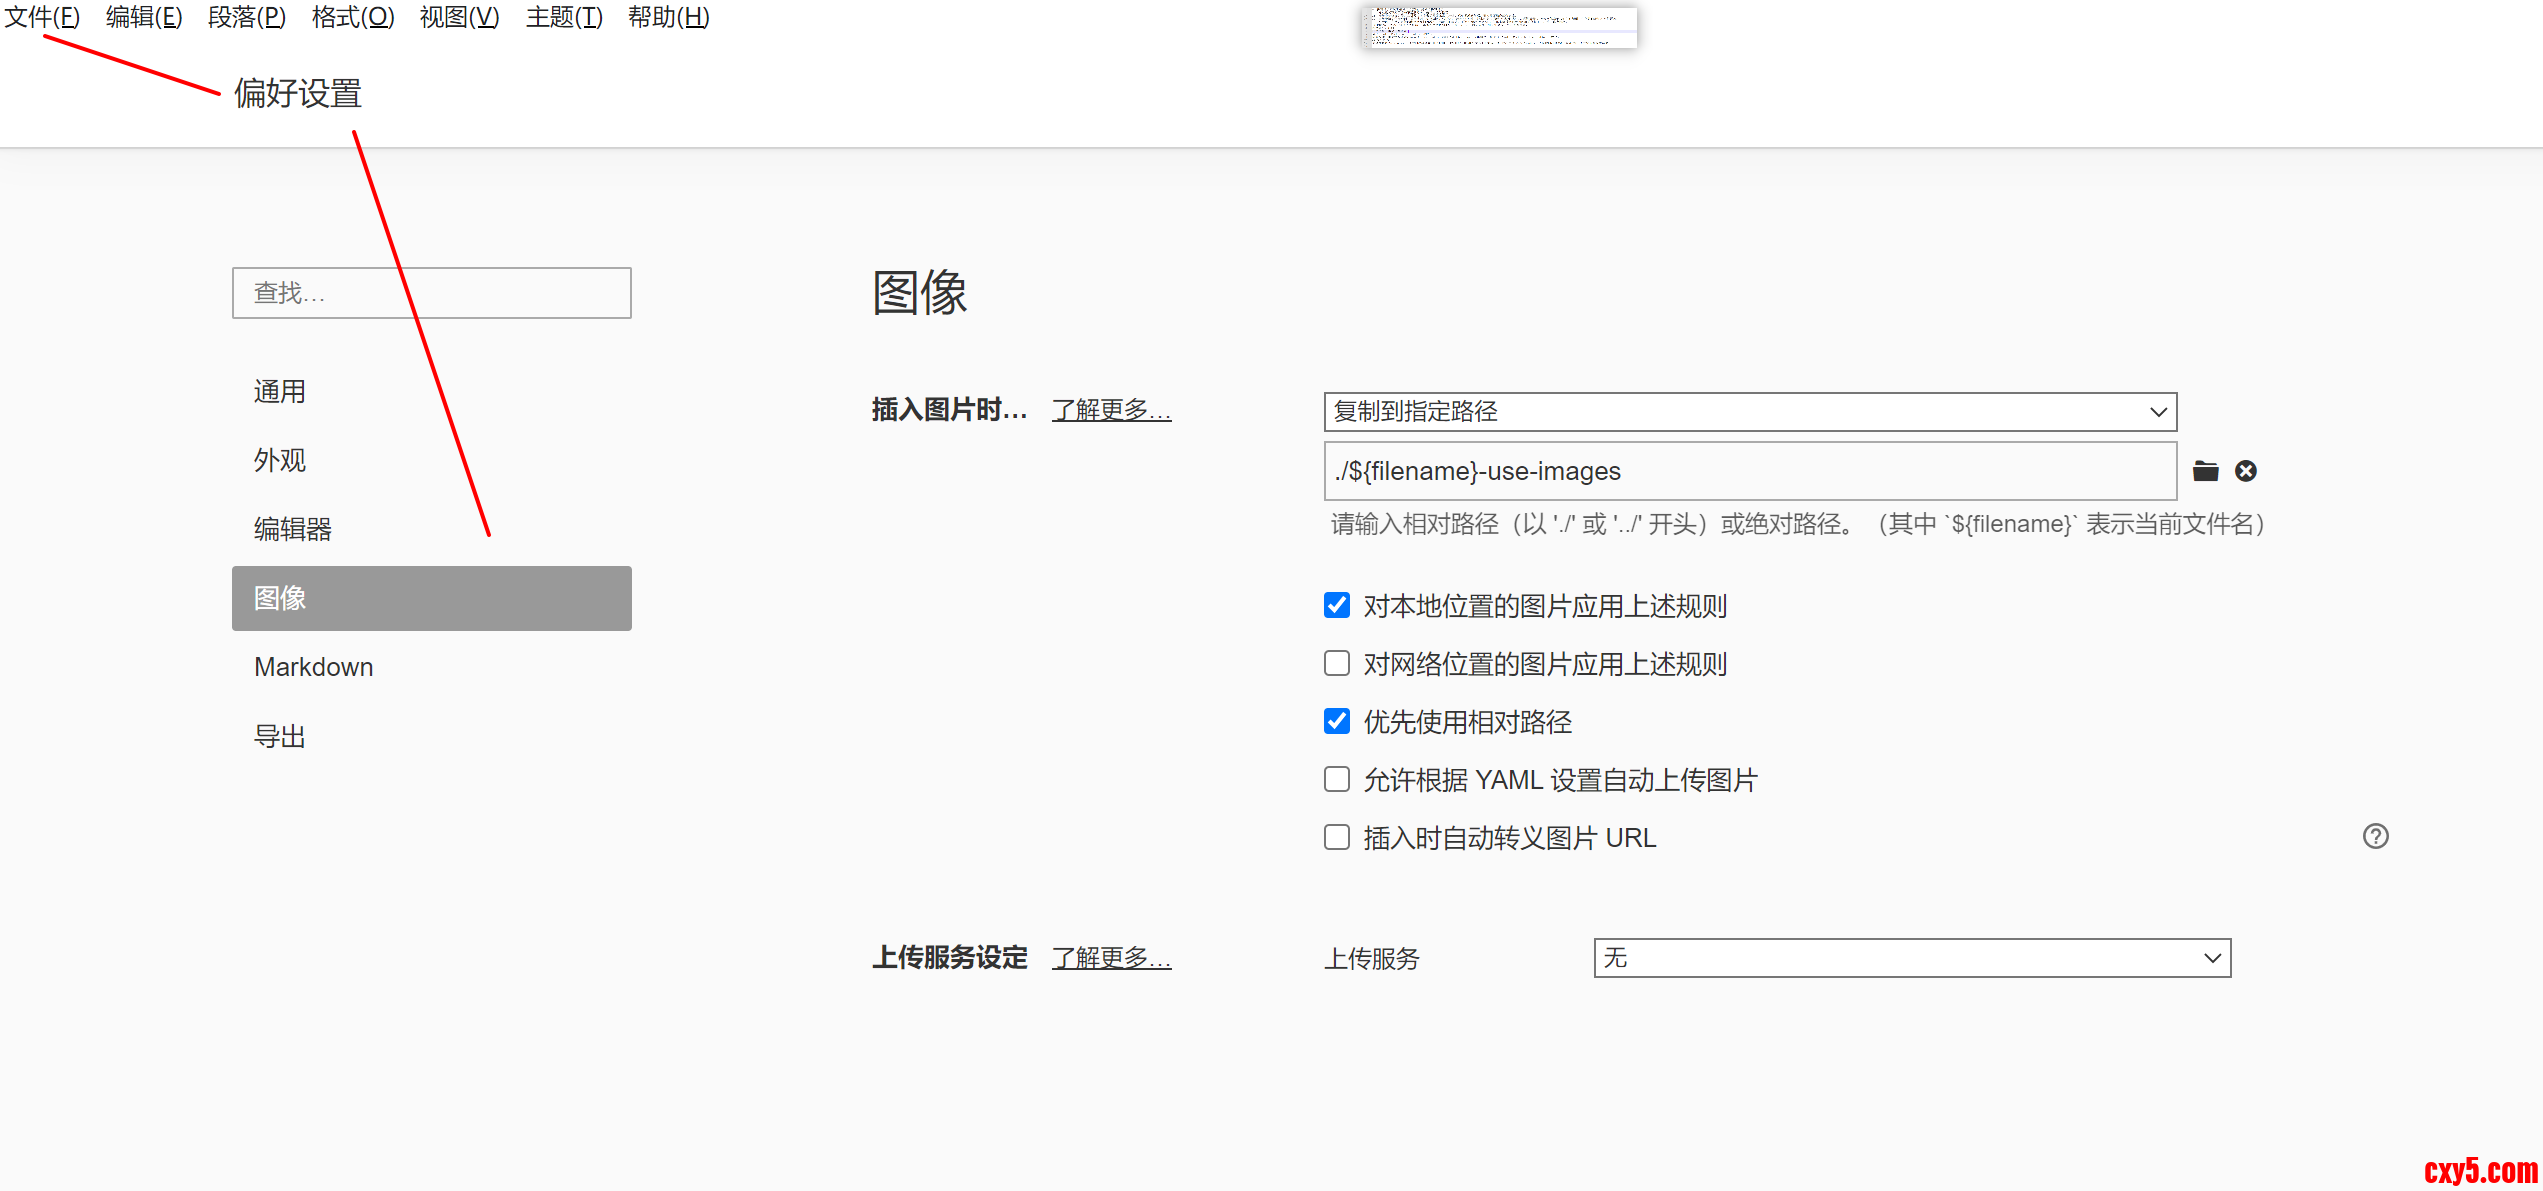Click learn more link beside upload service
Image resolution: width=2543 pixels, height=1191 pixels.
click(1111, 958)
